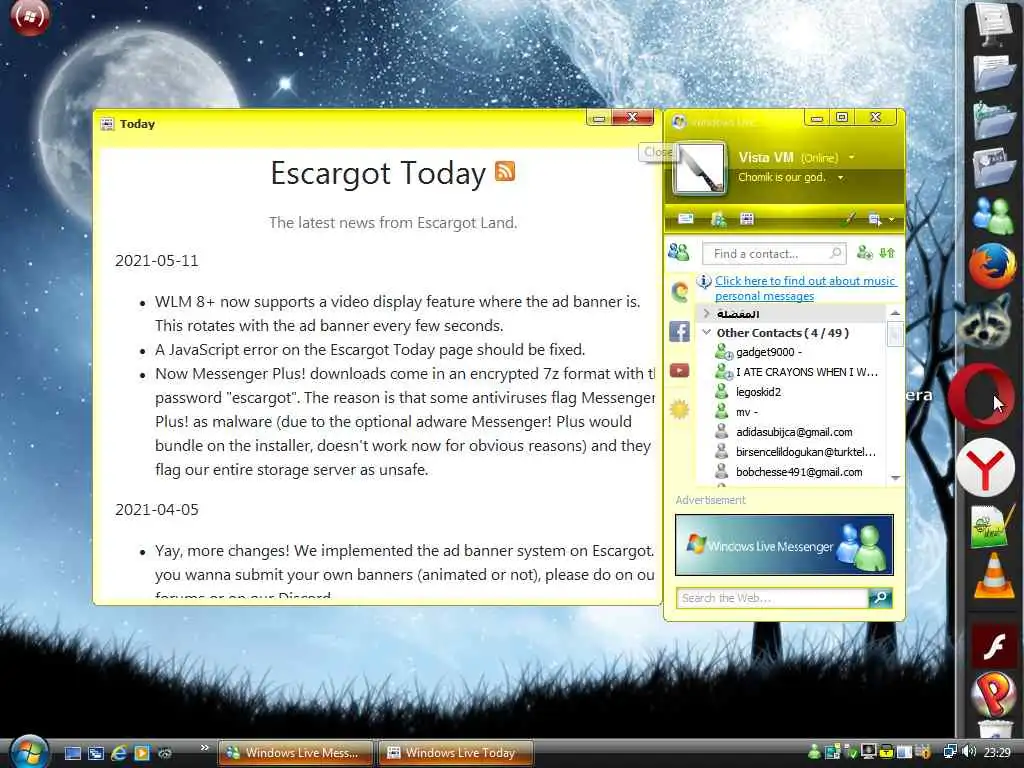Expand the Arabic-named favorites group
Screen dimensions: 1024x768
pos(707,313)
